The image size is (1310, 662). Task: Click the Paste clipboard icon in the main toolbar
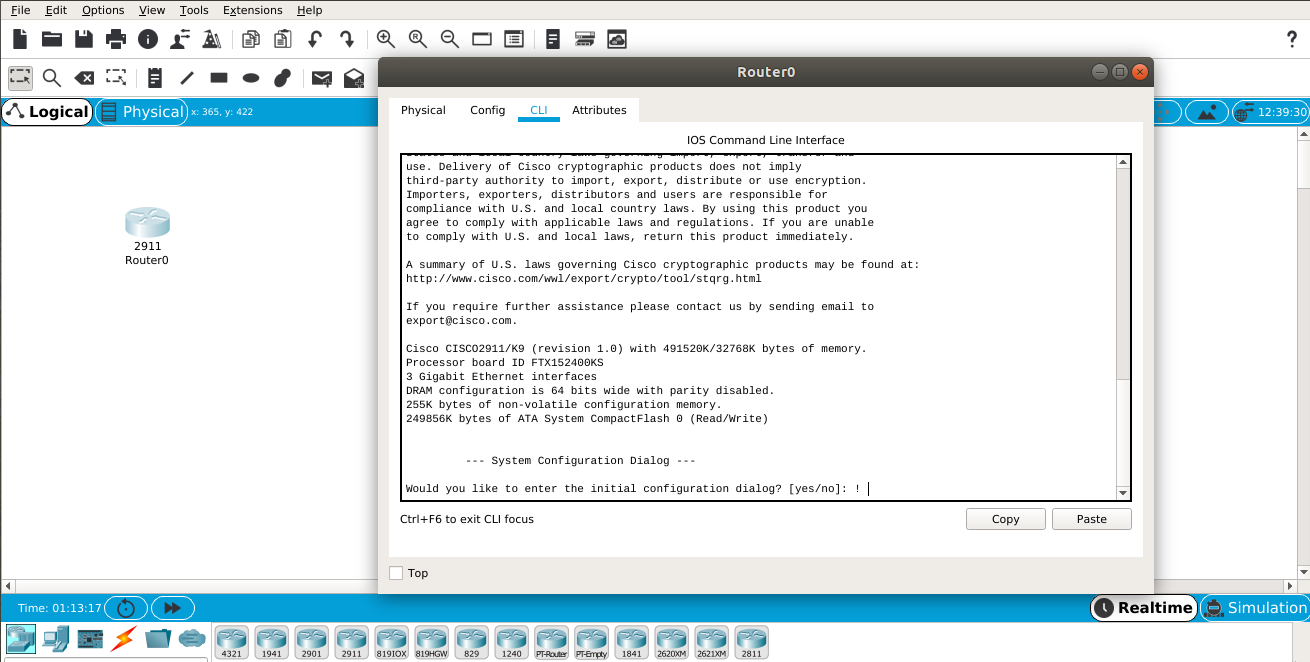(283, 39)
